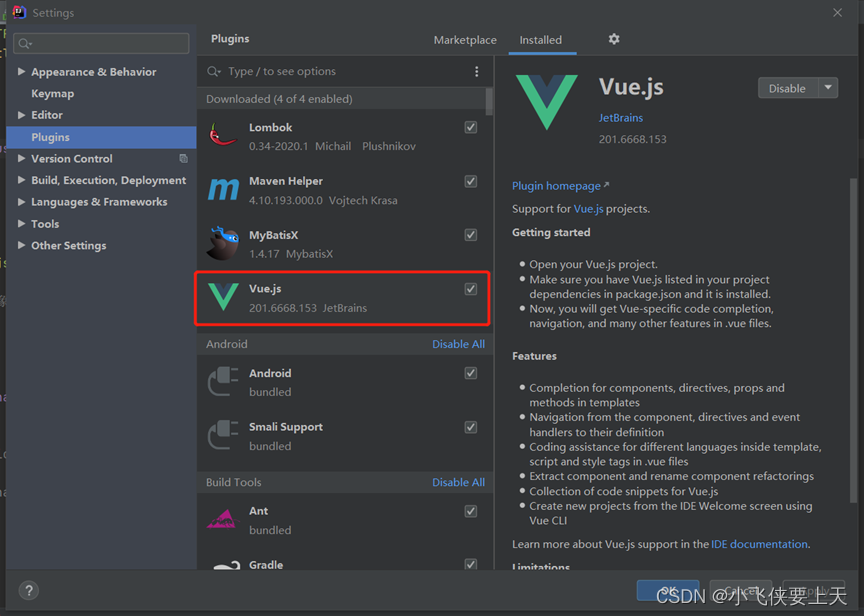Switch to the Installed tab
Viewport: 864px width, 616px height.
pos(541,40)
